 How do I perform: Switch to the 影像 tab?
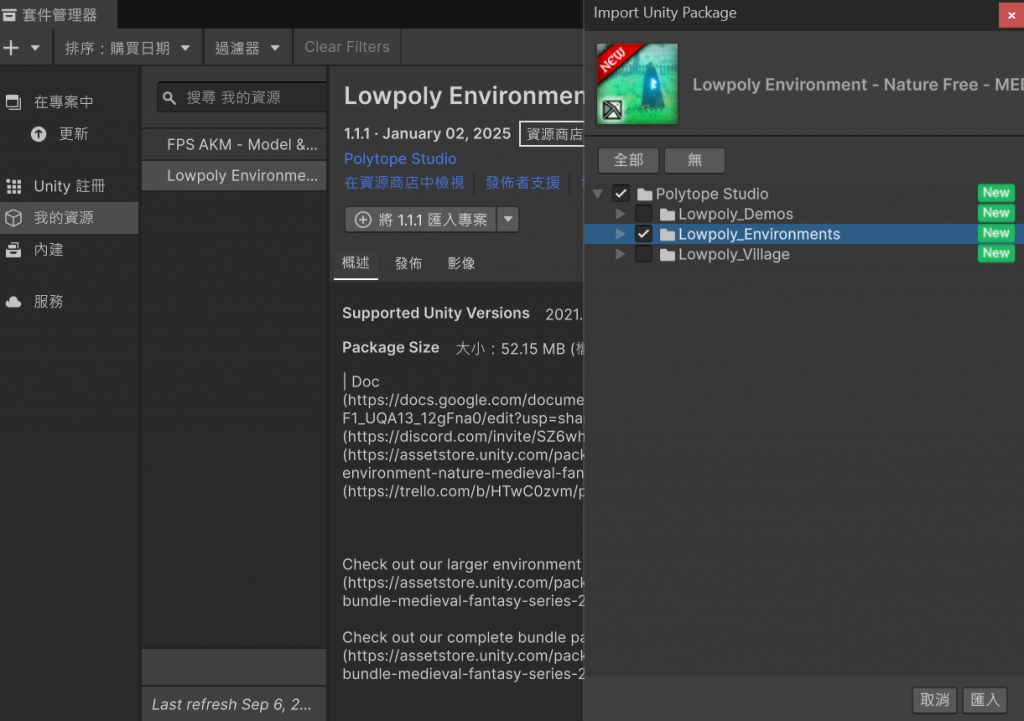click(x=461, y=263)
